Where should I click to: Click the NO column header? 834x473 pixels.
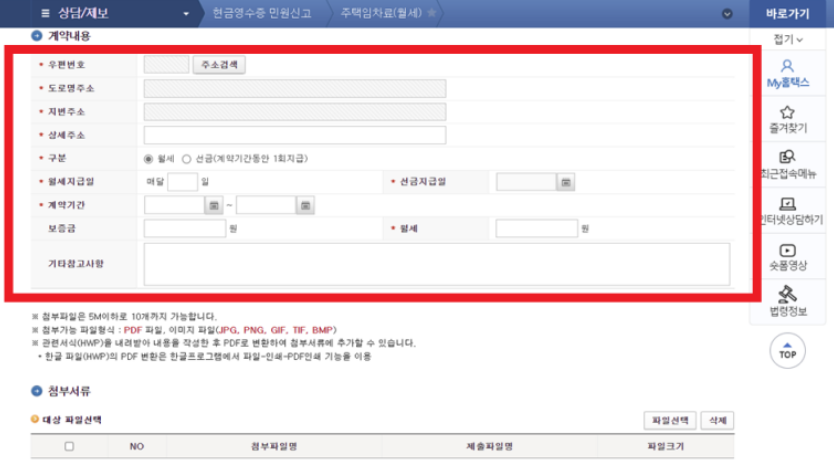point(137,446)
